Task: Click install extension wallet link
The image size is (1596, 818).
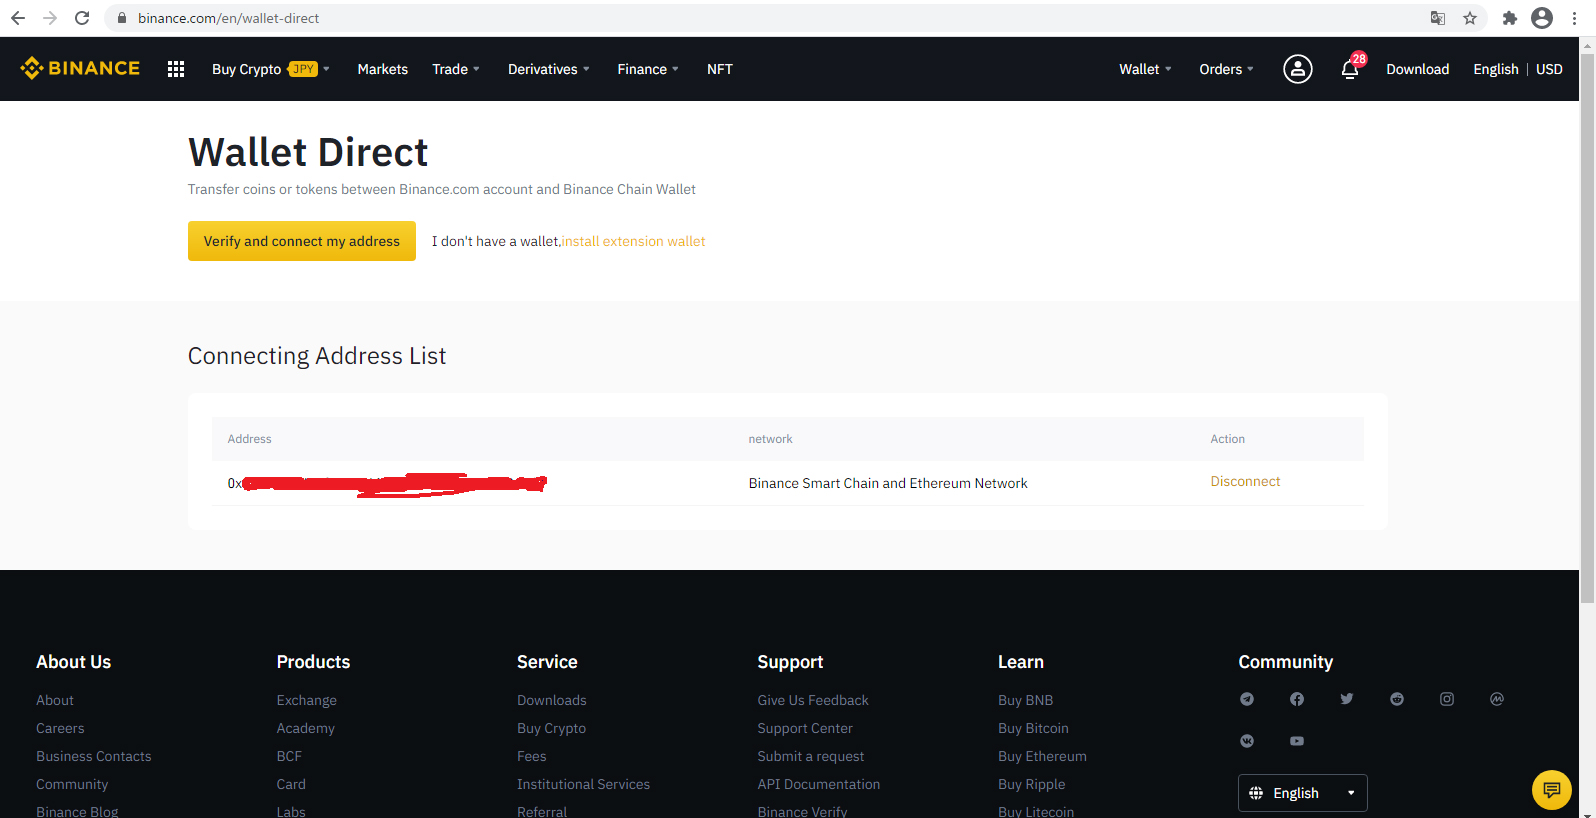Action: (634, 241)
